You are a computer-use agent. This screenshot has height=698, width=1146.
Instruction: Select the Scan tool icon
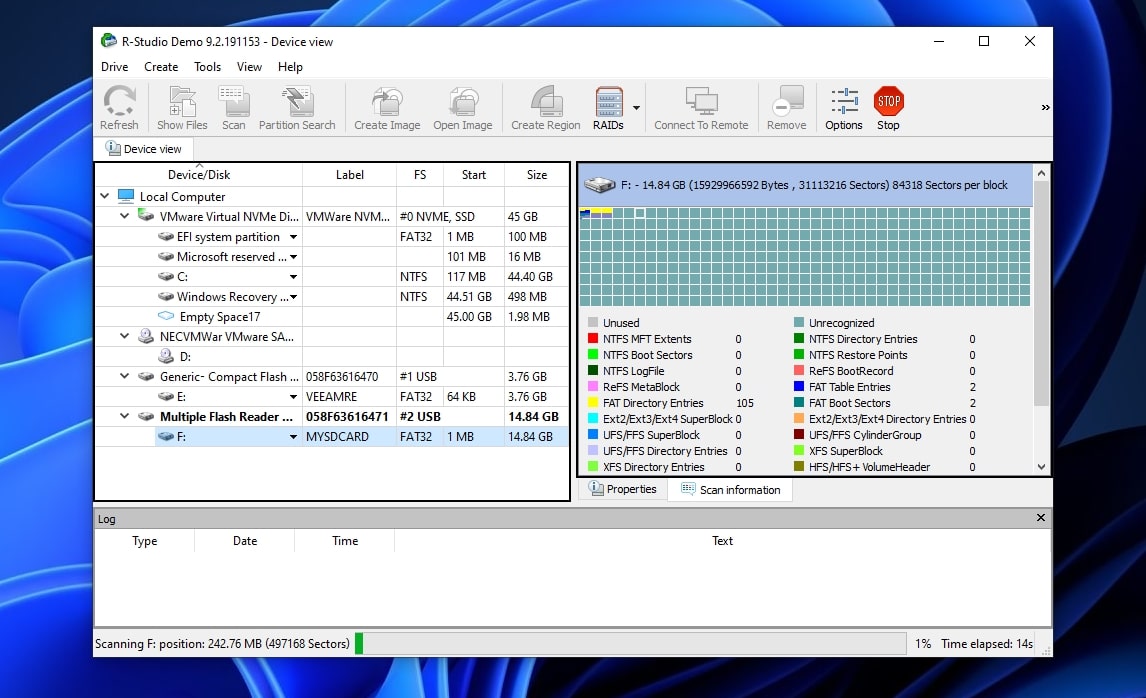[233, 106]
